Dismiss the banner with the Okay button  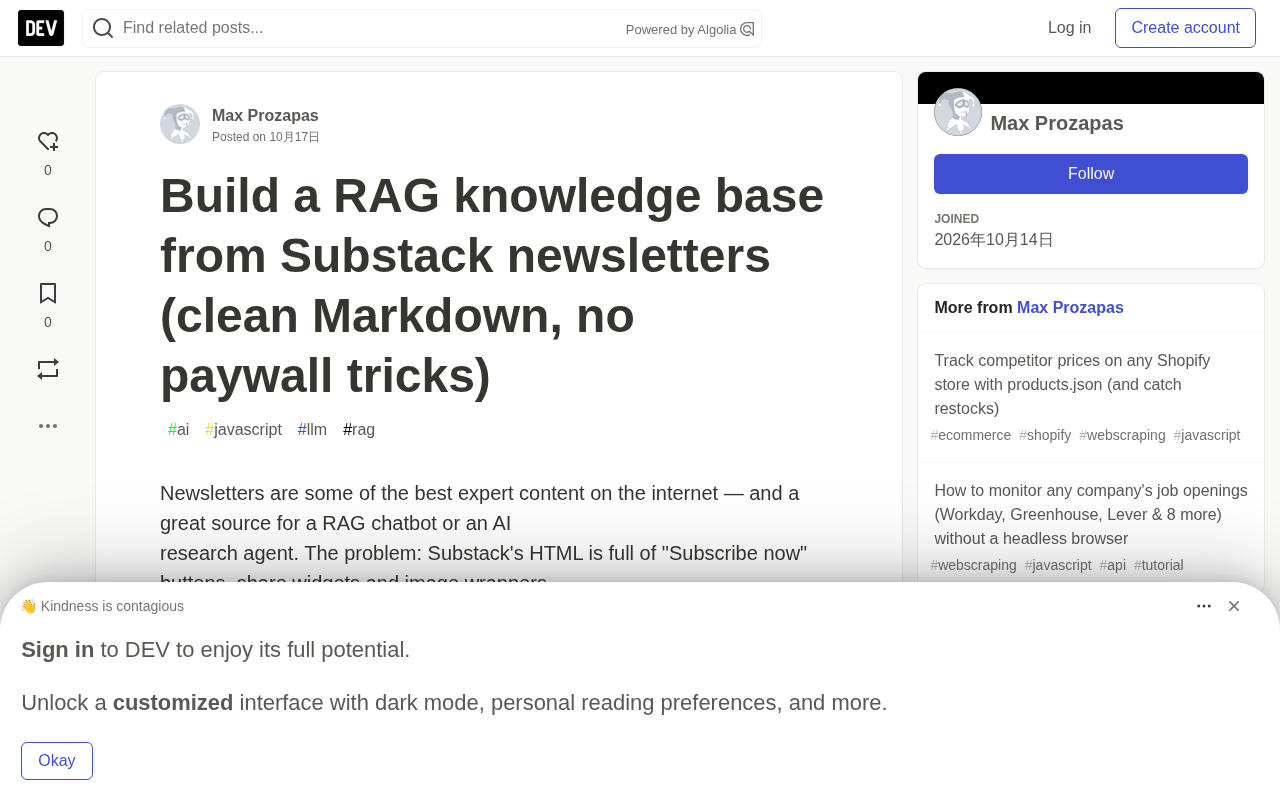[57, 761]
